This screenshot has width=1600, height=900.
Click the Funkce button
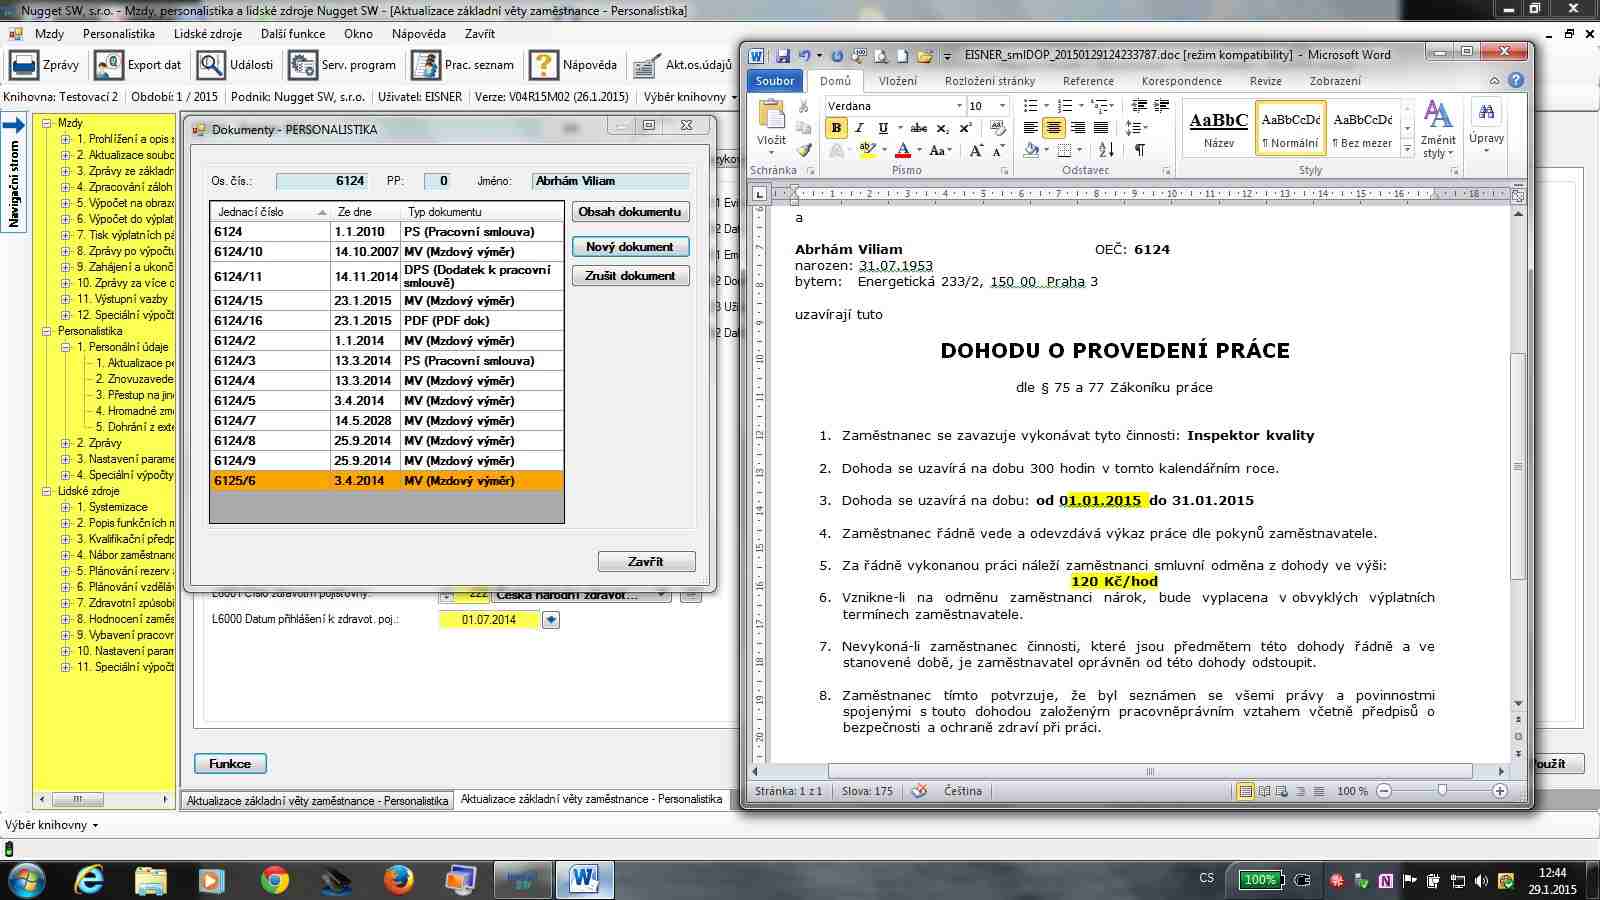[x=230, y=764]
